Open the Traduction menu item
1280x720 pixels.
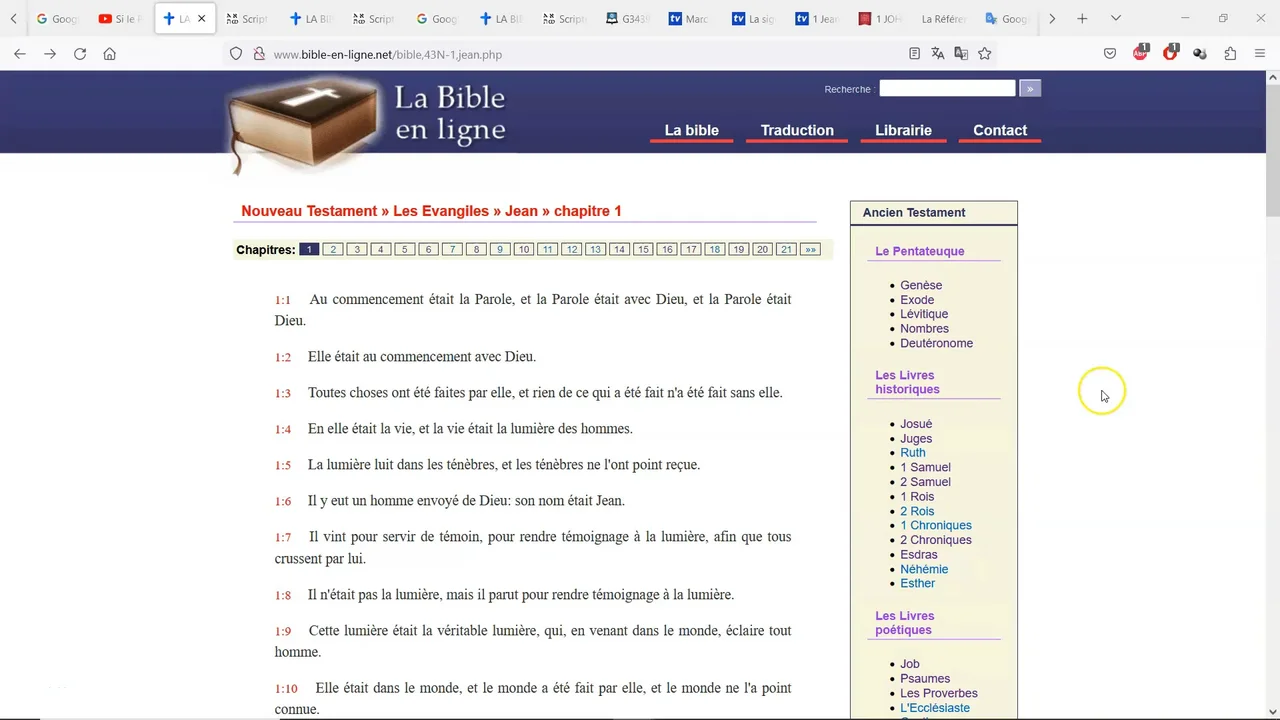[797, 131]
